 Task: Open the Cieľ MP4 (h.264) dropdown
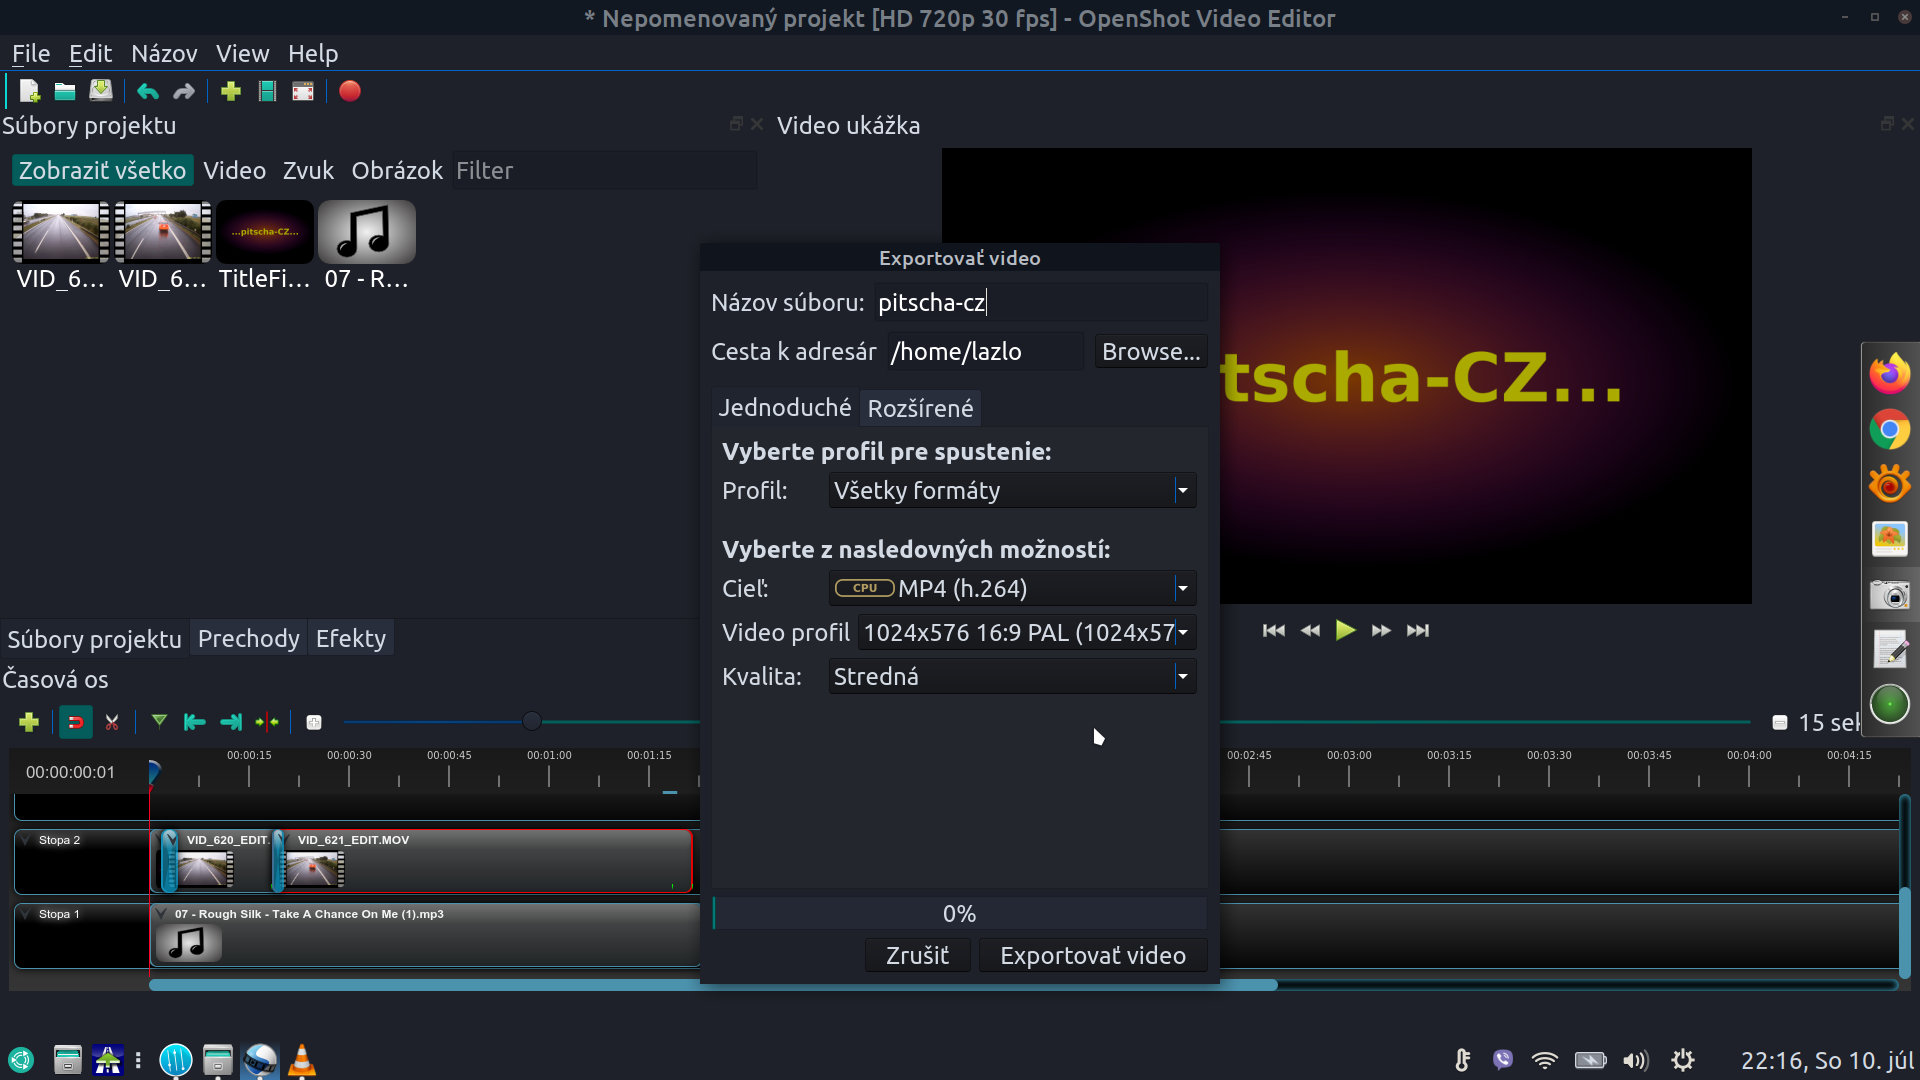click(1012, 589)
